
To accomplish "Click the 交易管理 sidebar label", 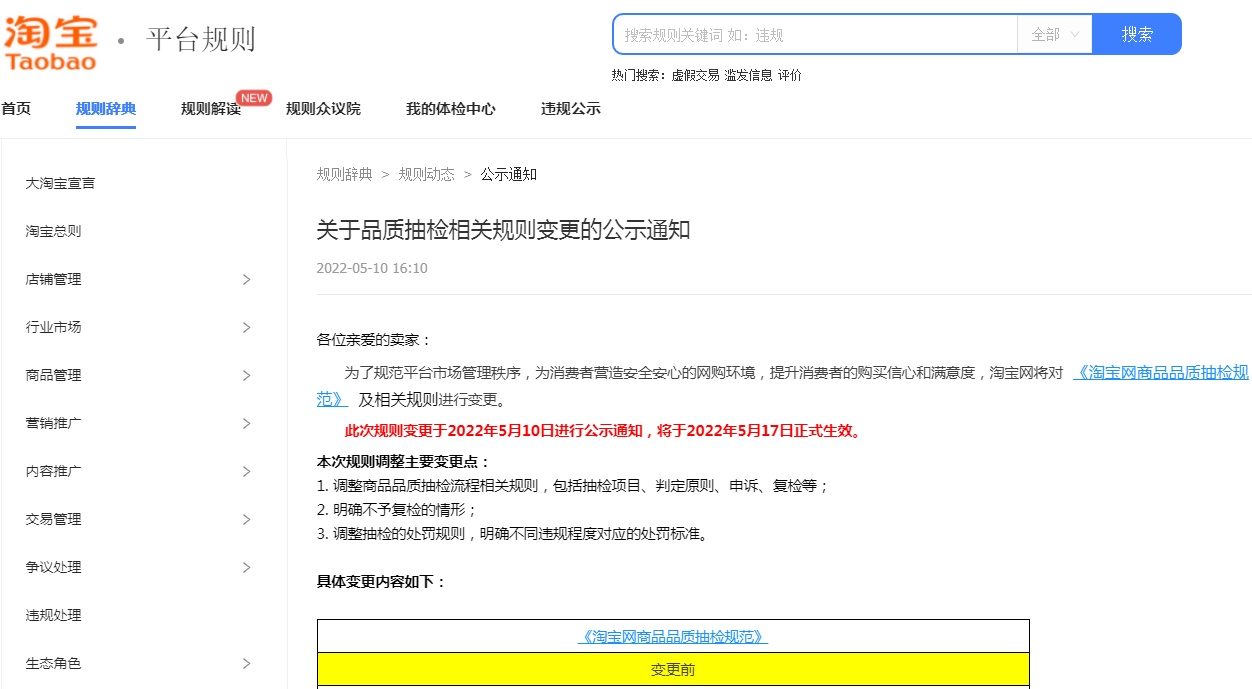I will click(x=54, y=519).
